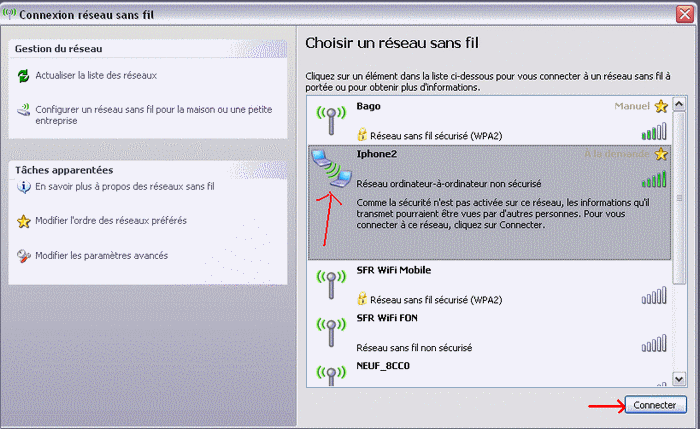
Task: Click the green refresh arrows icon
Action: (x=23, y=76)
